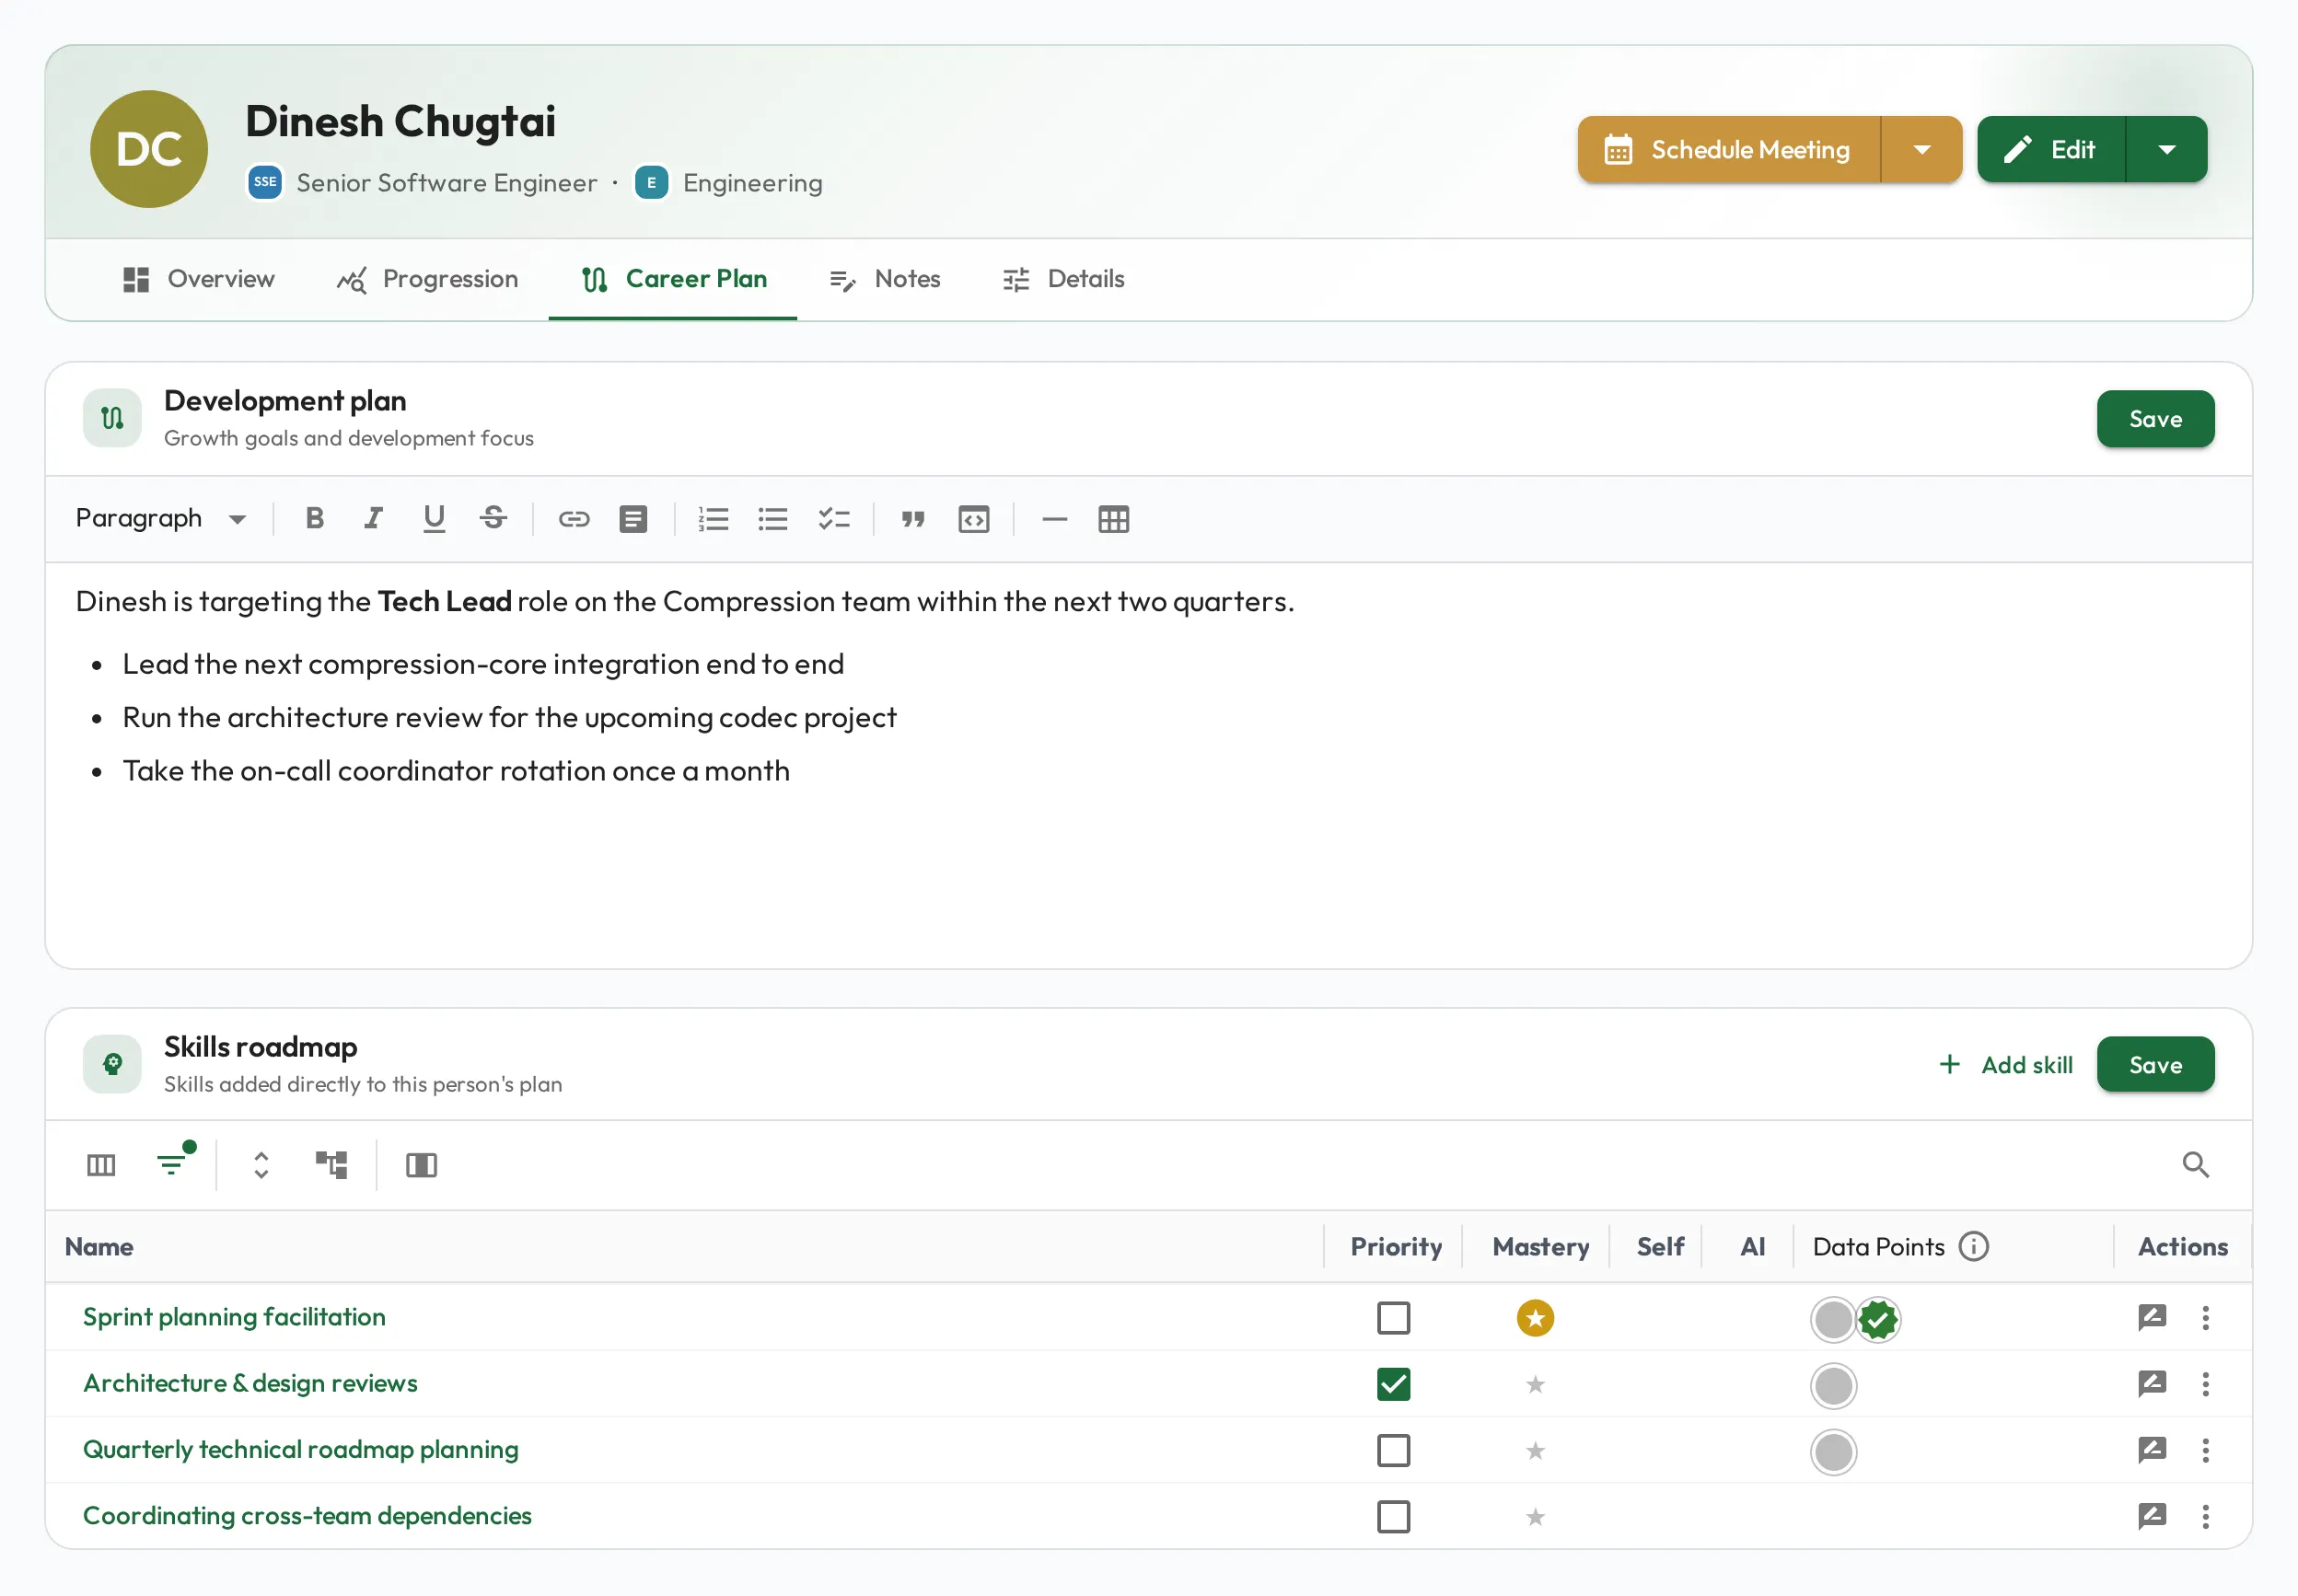Open the Sprint planning facilitation skill link

[234, 1317]
